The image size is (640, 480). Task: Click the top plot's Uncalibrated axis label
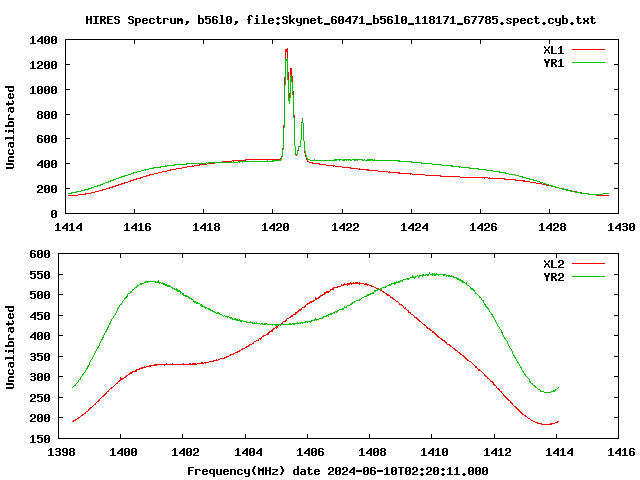(10, 127)
